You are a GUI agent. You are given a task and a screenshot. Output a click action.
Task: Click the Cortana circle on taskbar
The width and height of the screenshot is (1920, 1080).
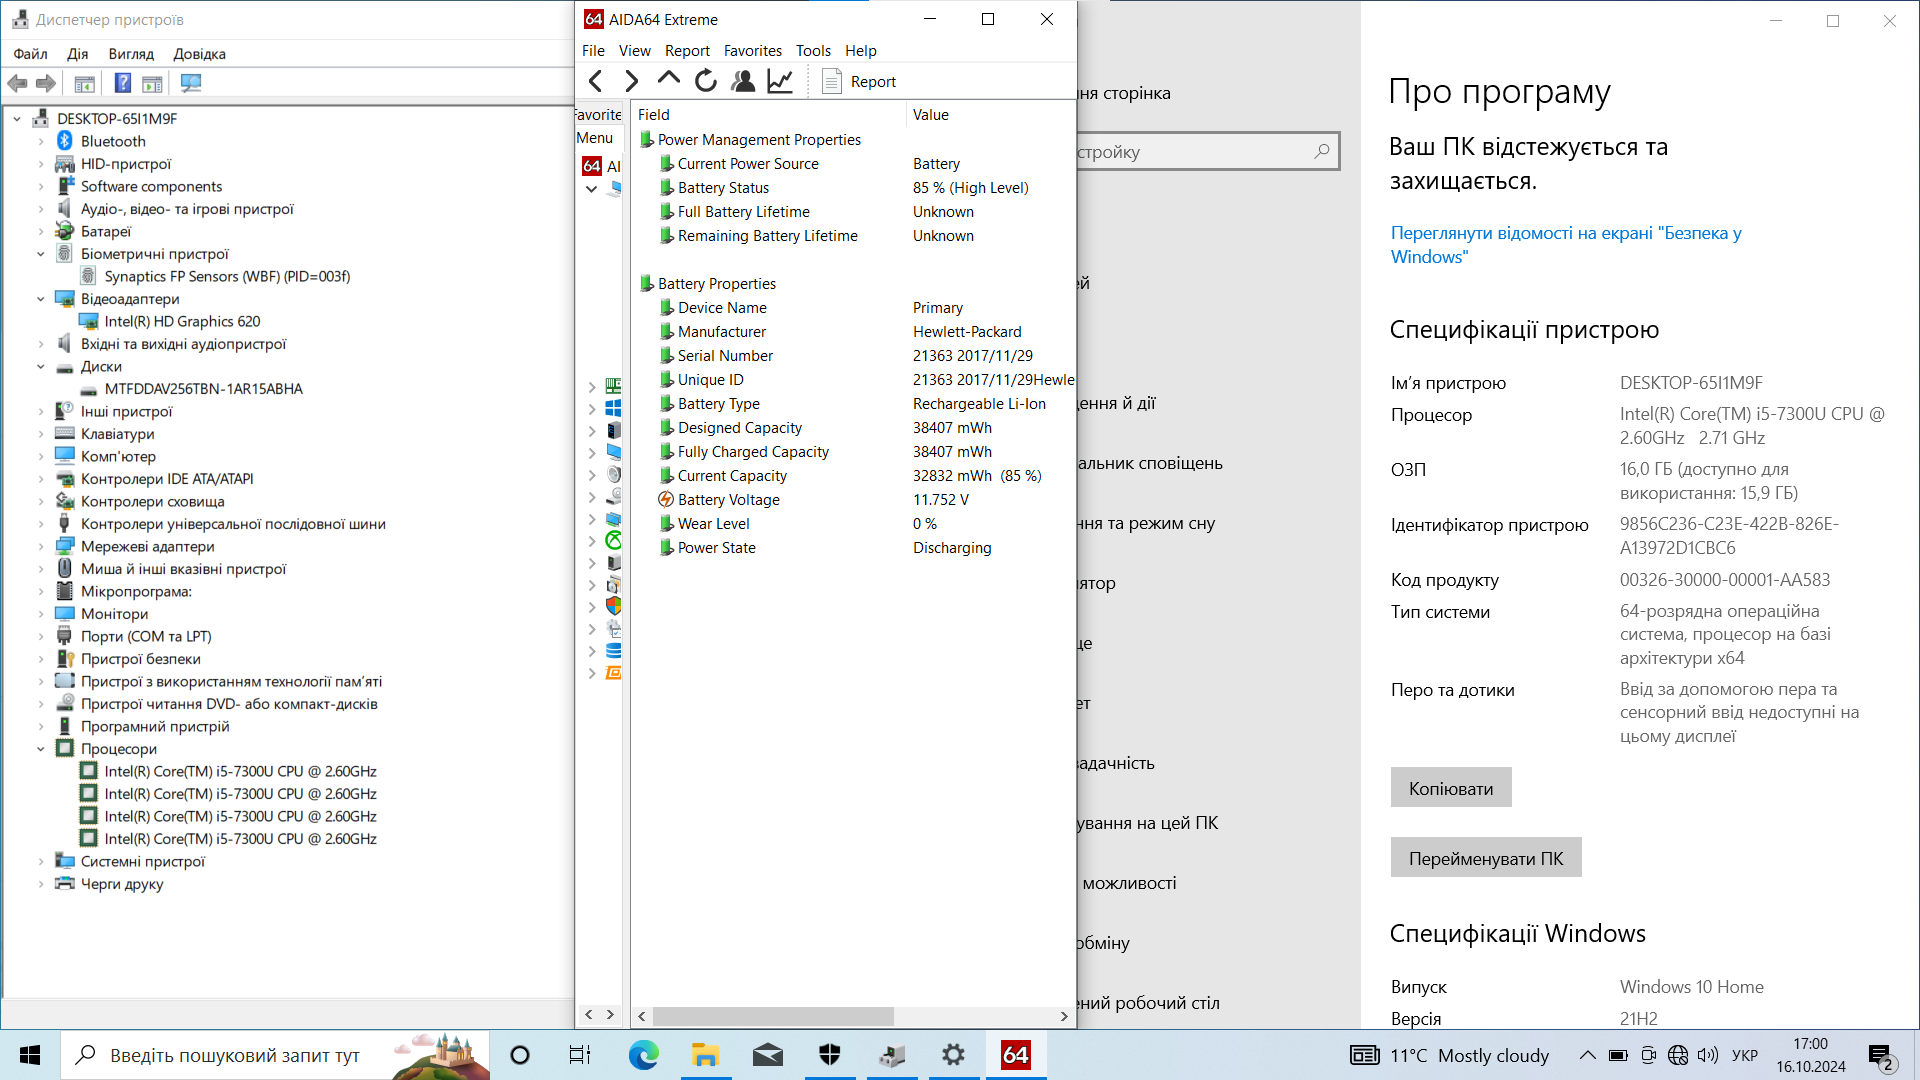coord(519,1055)
